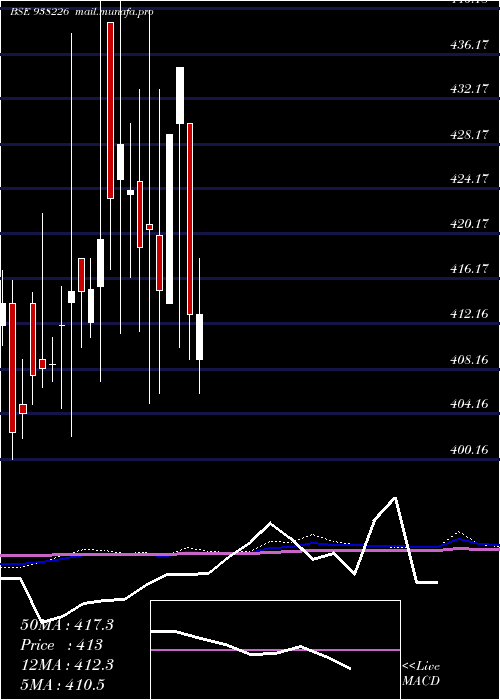
Task: Click the 420.17 price axis label
Action: coord(467,224)
